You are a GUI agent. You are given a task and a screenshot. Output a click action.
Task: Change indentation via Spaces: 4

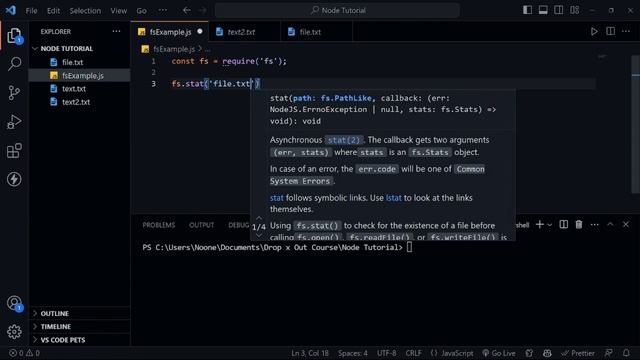click(352, 353)
